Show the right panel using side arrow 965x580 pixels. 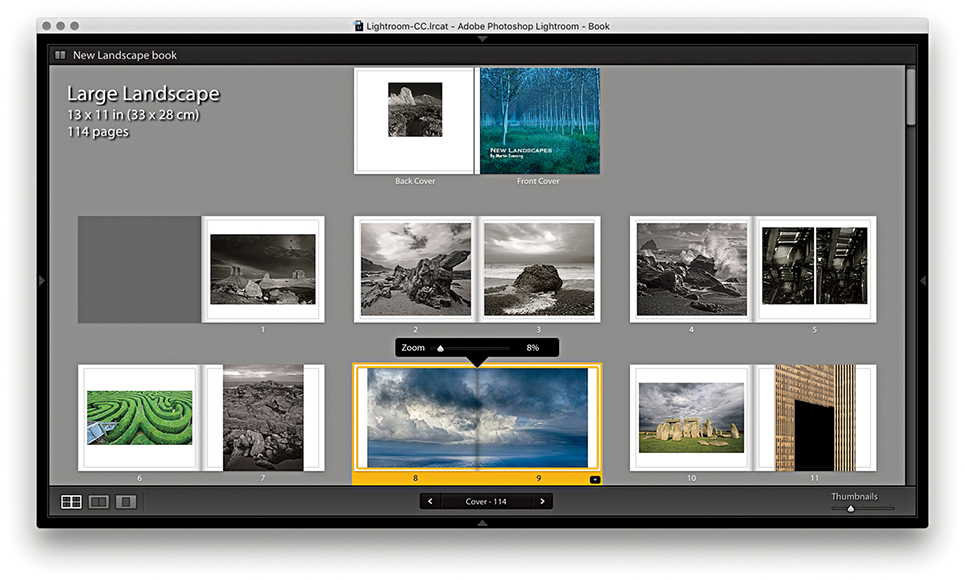[923, 281]
